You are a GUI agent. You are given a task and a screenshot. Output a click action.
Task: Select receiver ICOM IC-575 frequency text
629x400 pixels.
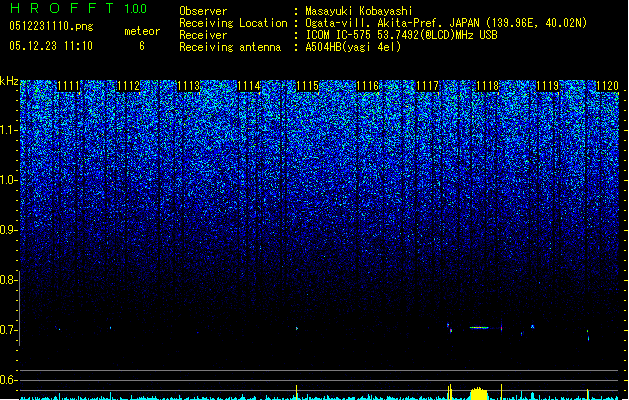click(x=401, y=35)
